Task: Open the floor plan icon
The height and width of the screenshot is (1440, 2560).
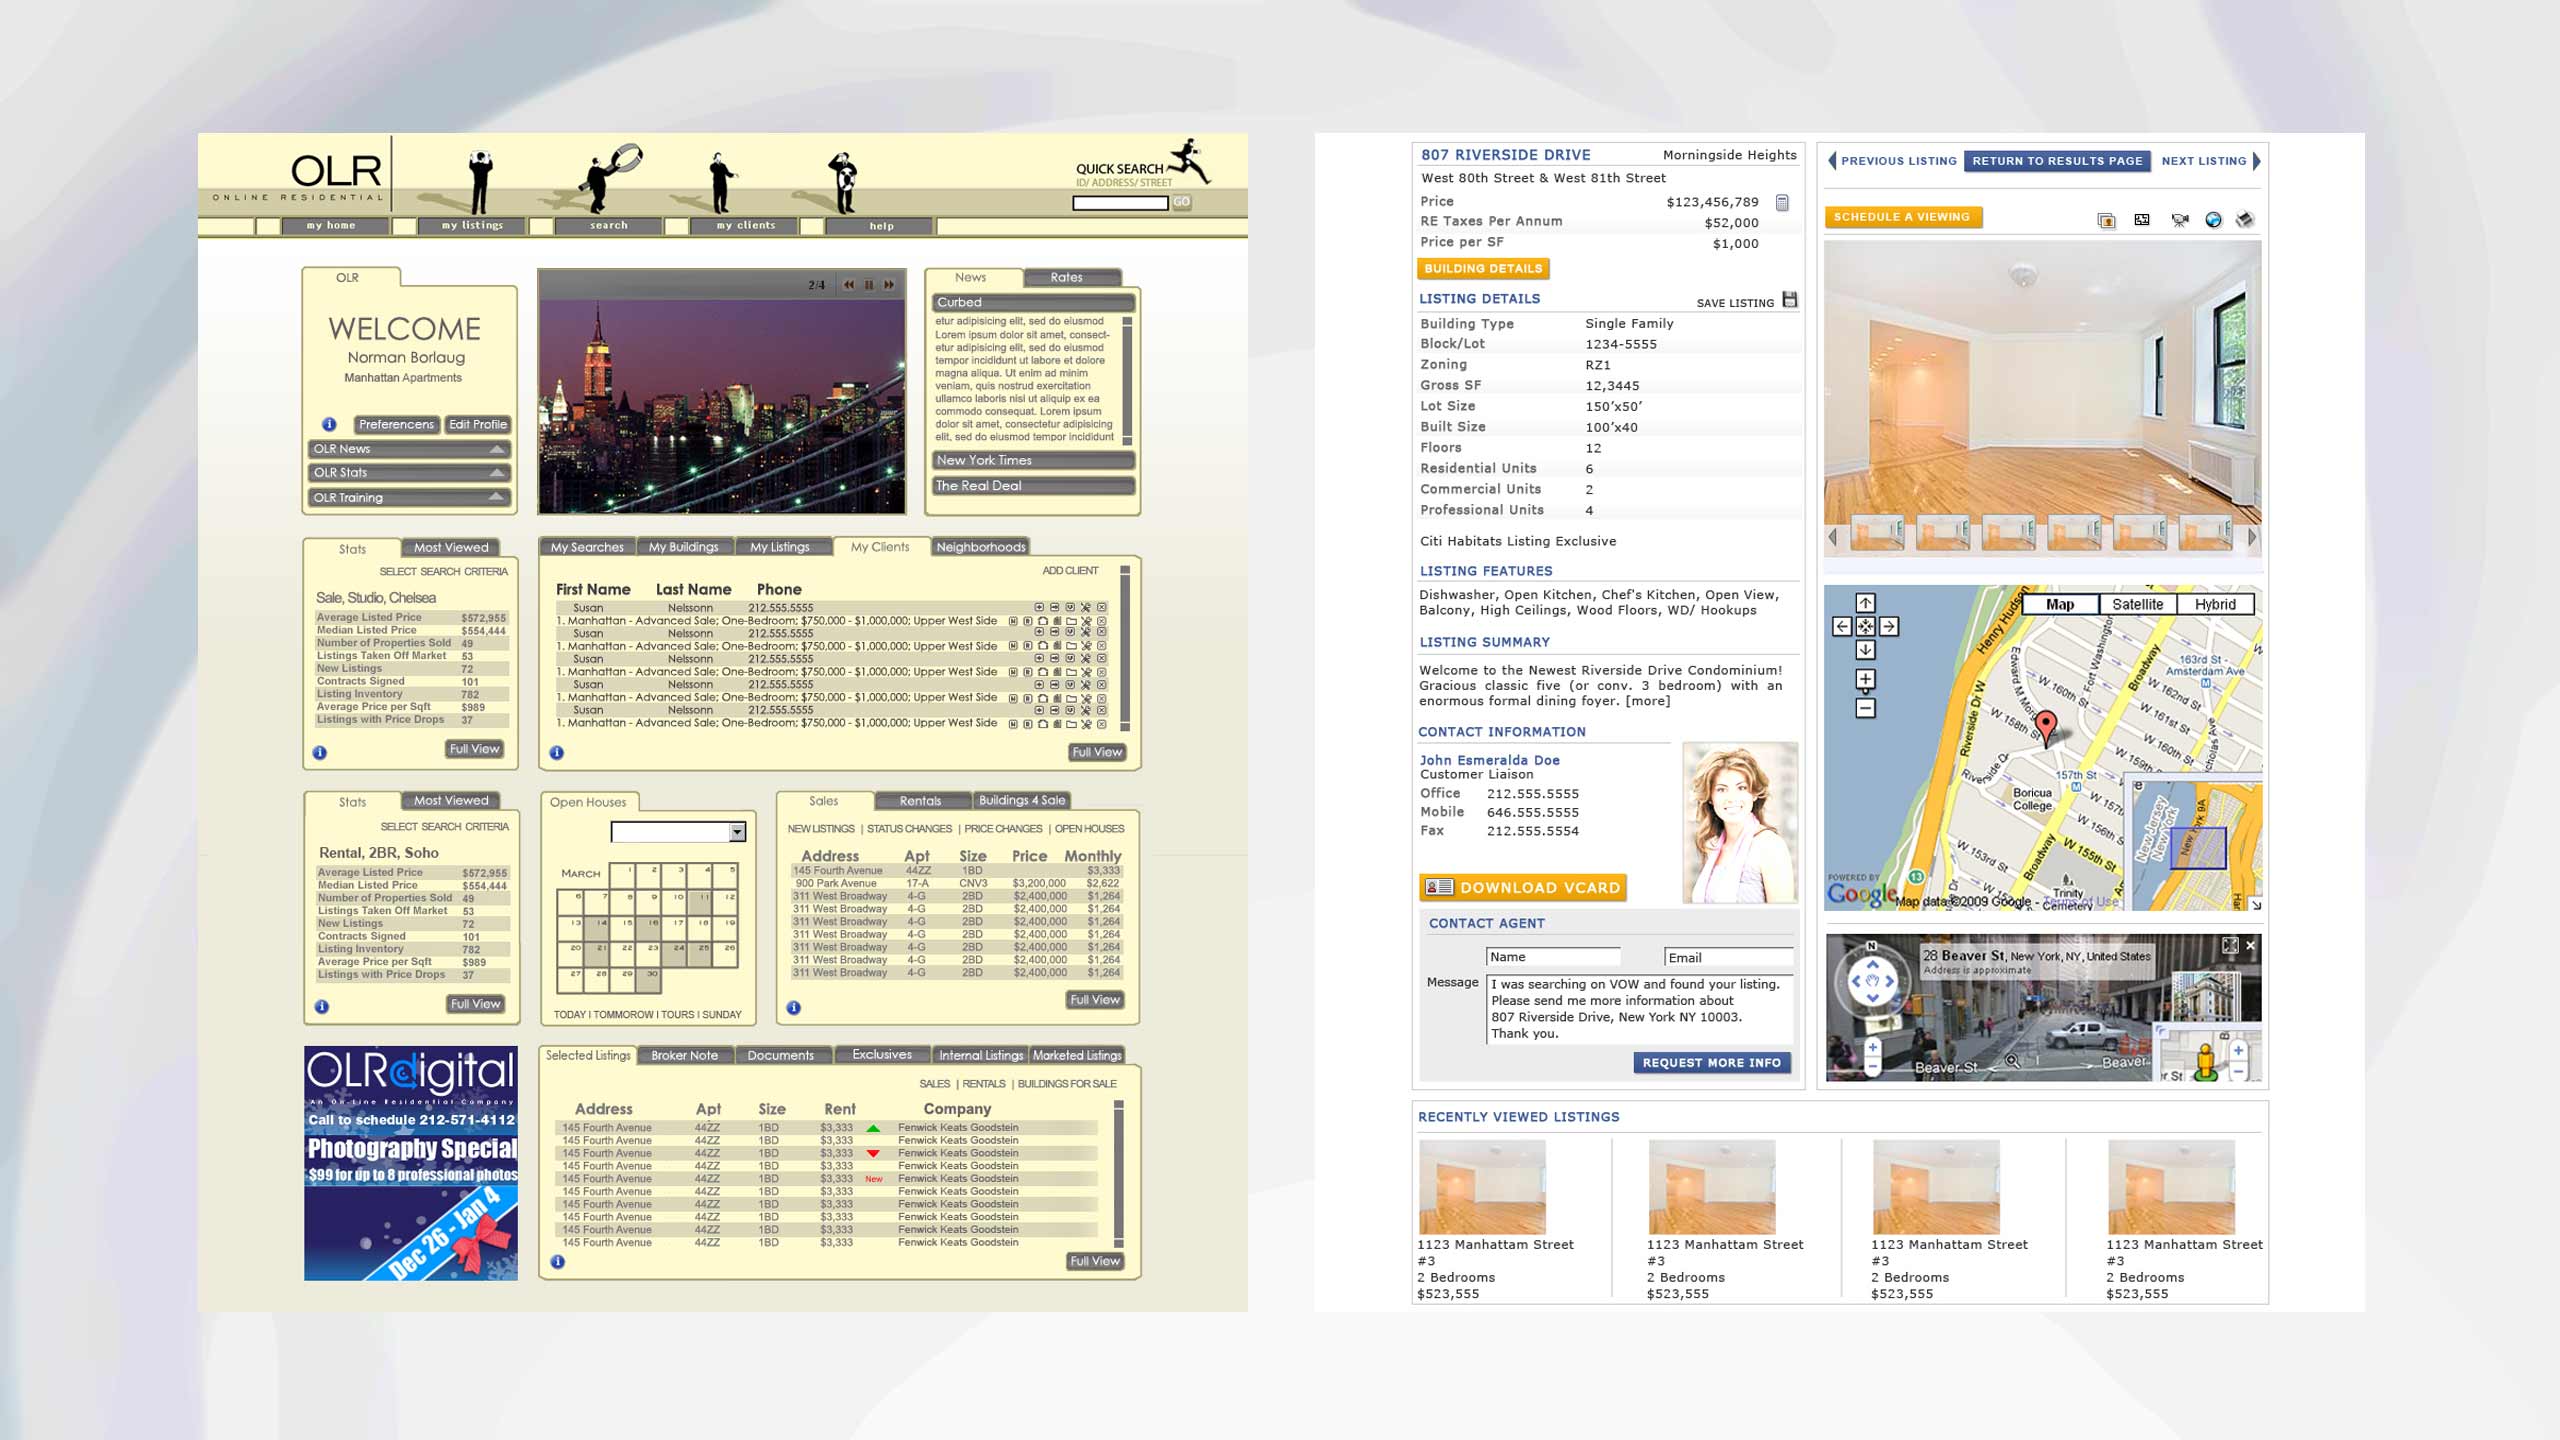Action: (2142, 220)
